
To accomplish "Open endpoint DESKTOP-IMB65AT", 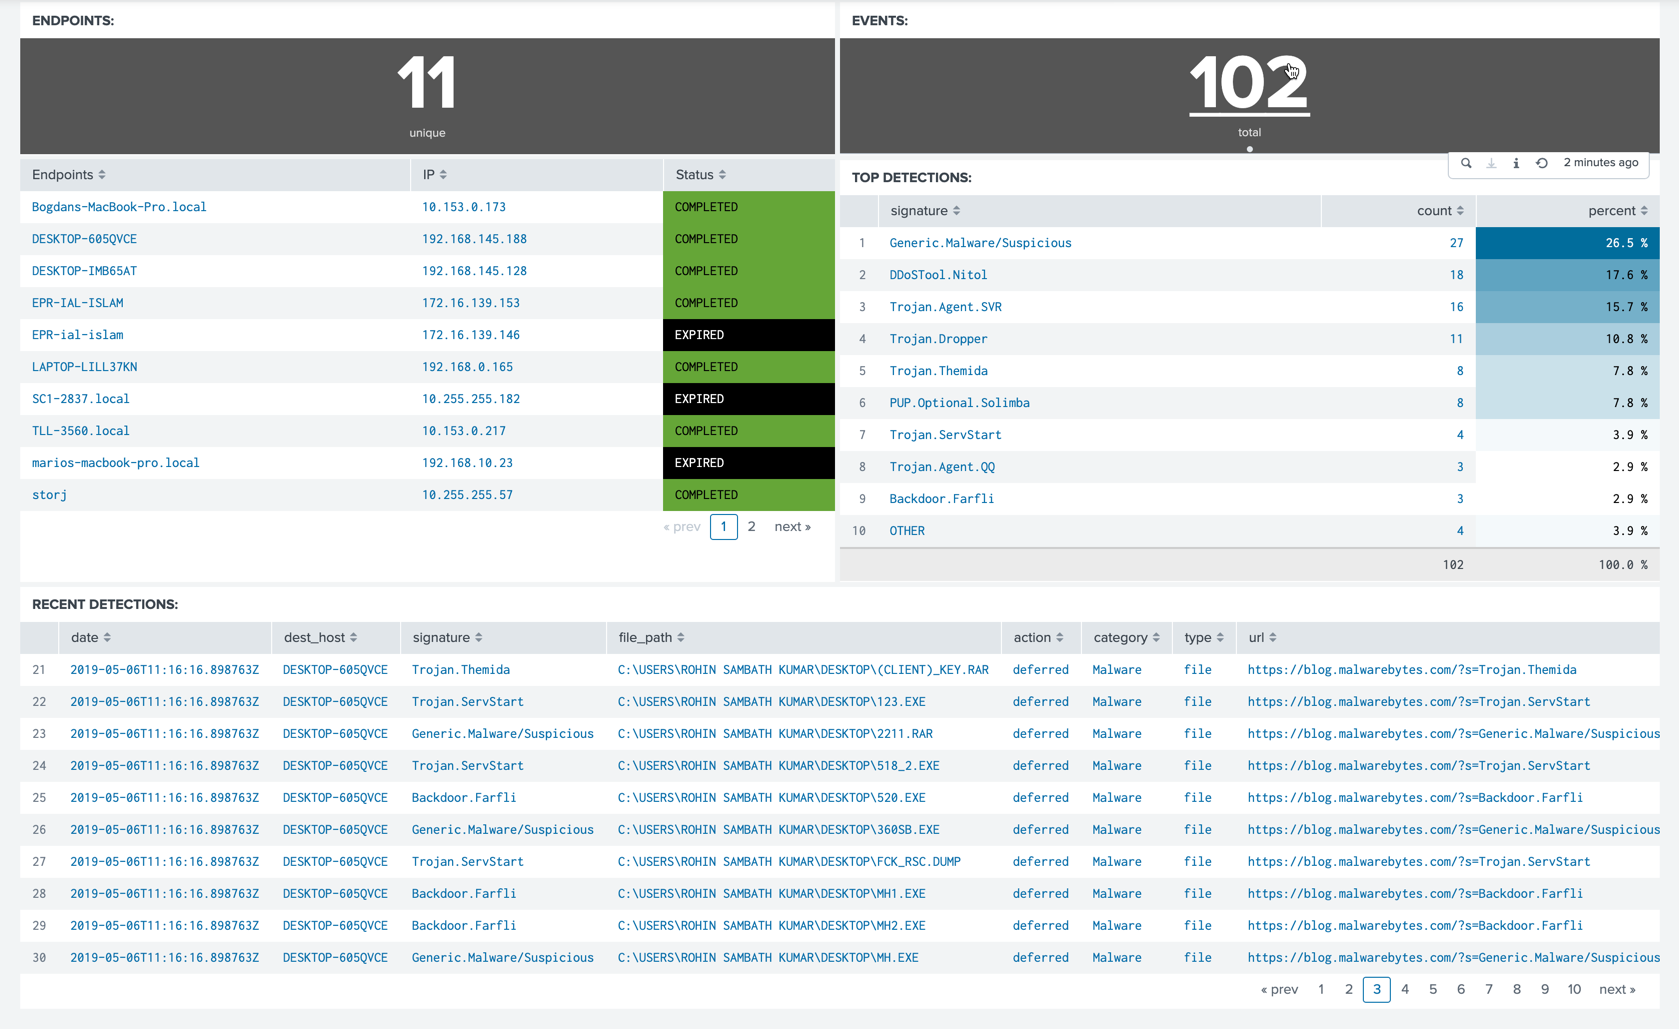I will coord(84,271).
